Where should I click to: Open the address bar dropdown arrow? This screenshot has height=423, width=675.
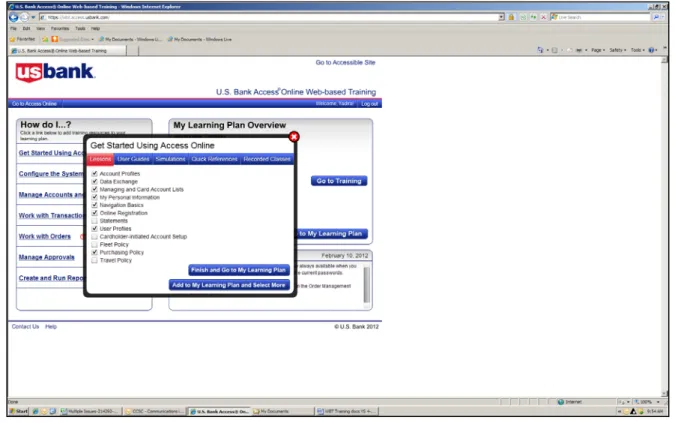coord(501,17)
